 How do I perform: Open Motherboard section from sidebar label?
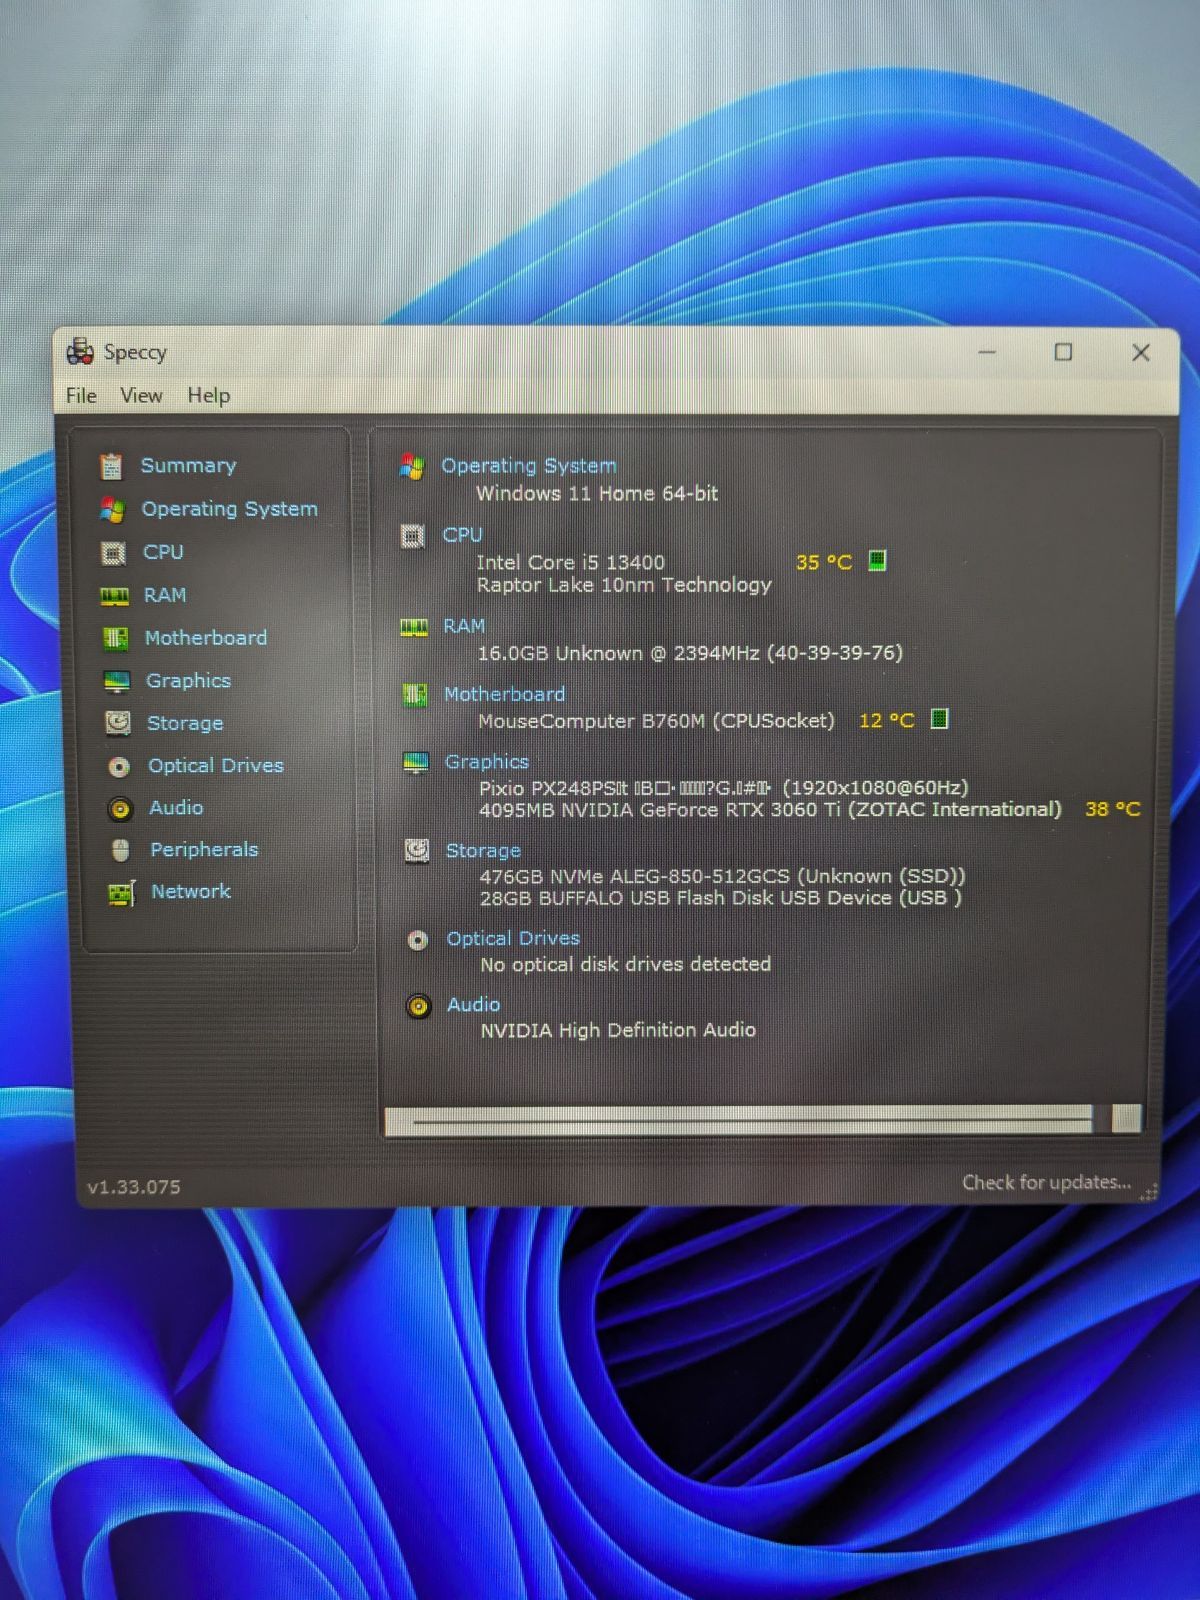(x=205, y=638)
